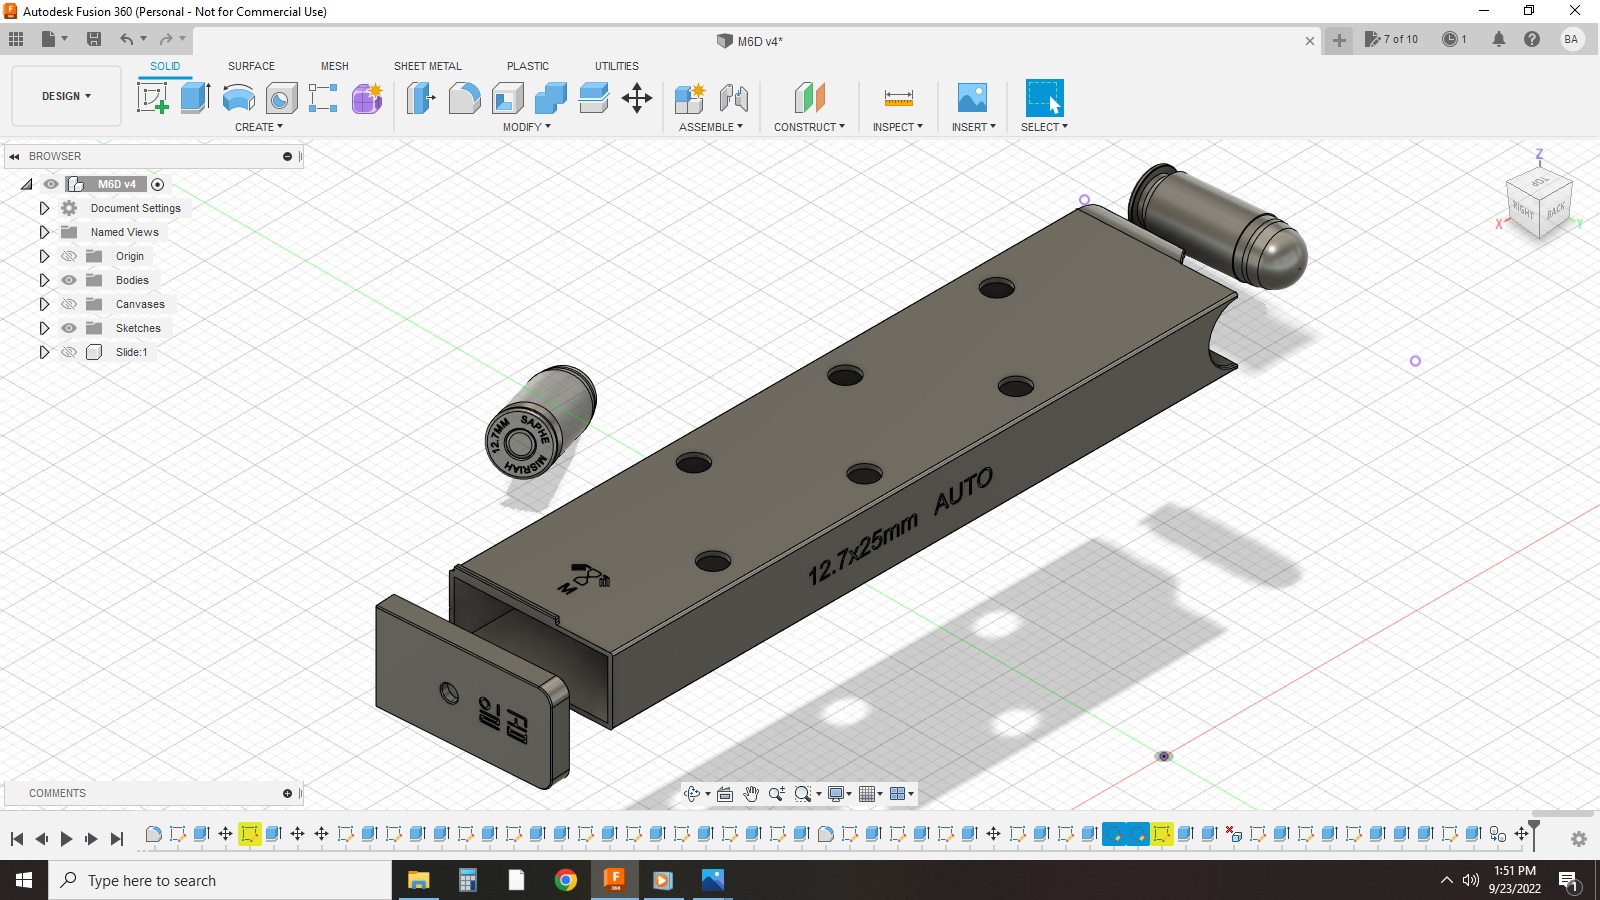Select the Look At tool

(725, 794)
